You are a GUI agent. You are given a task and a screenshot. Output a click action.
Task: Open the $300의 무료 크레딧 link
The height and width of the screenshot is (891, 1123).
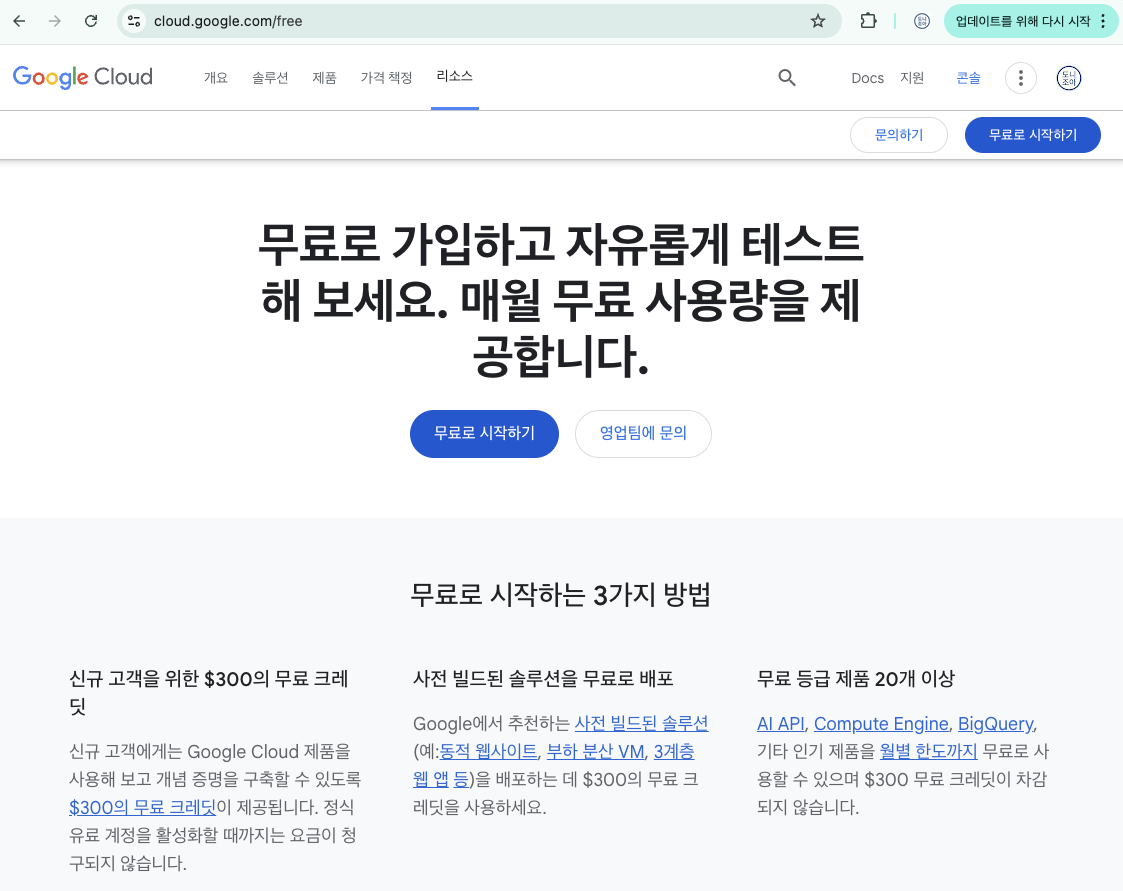tap(142, 807)
